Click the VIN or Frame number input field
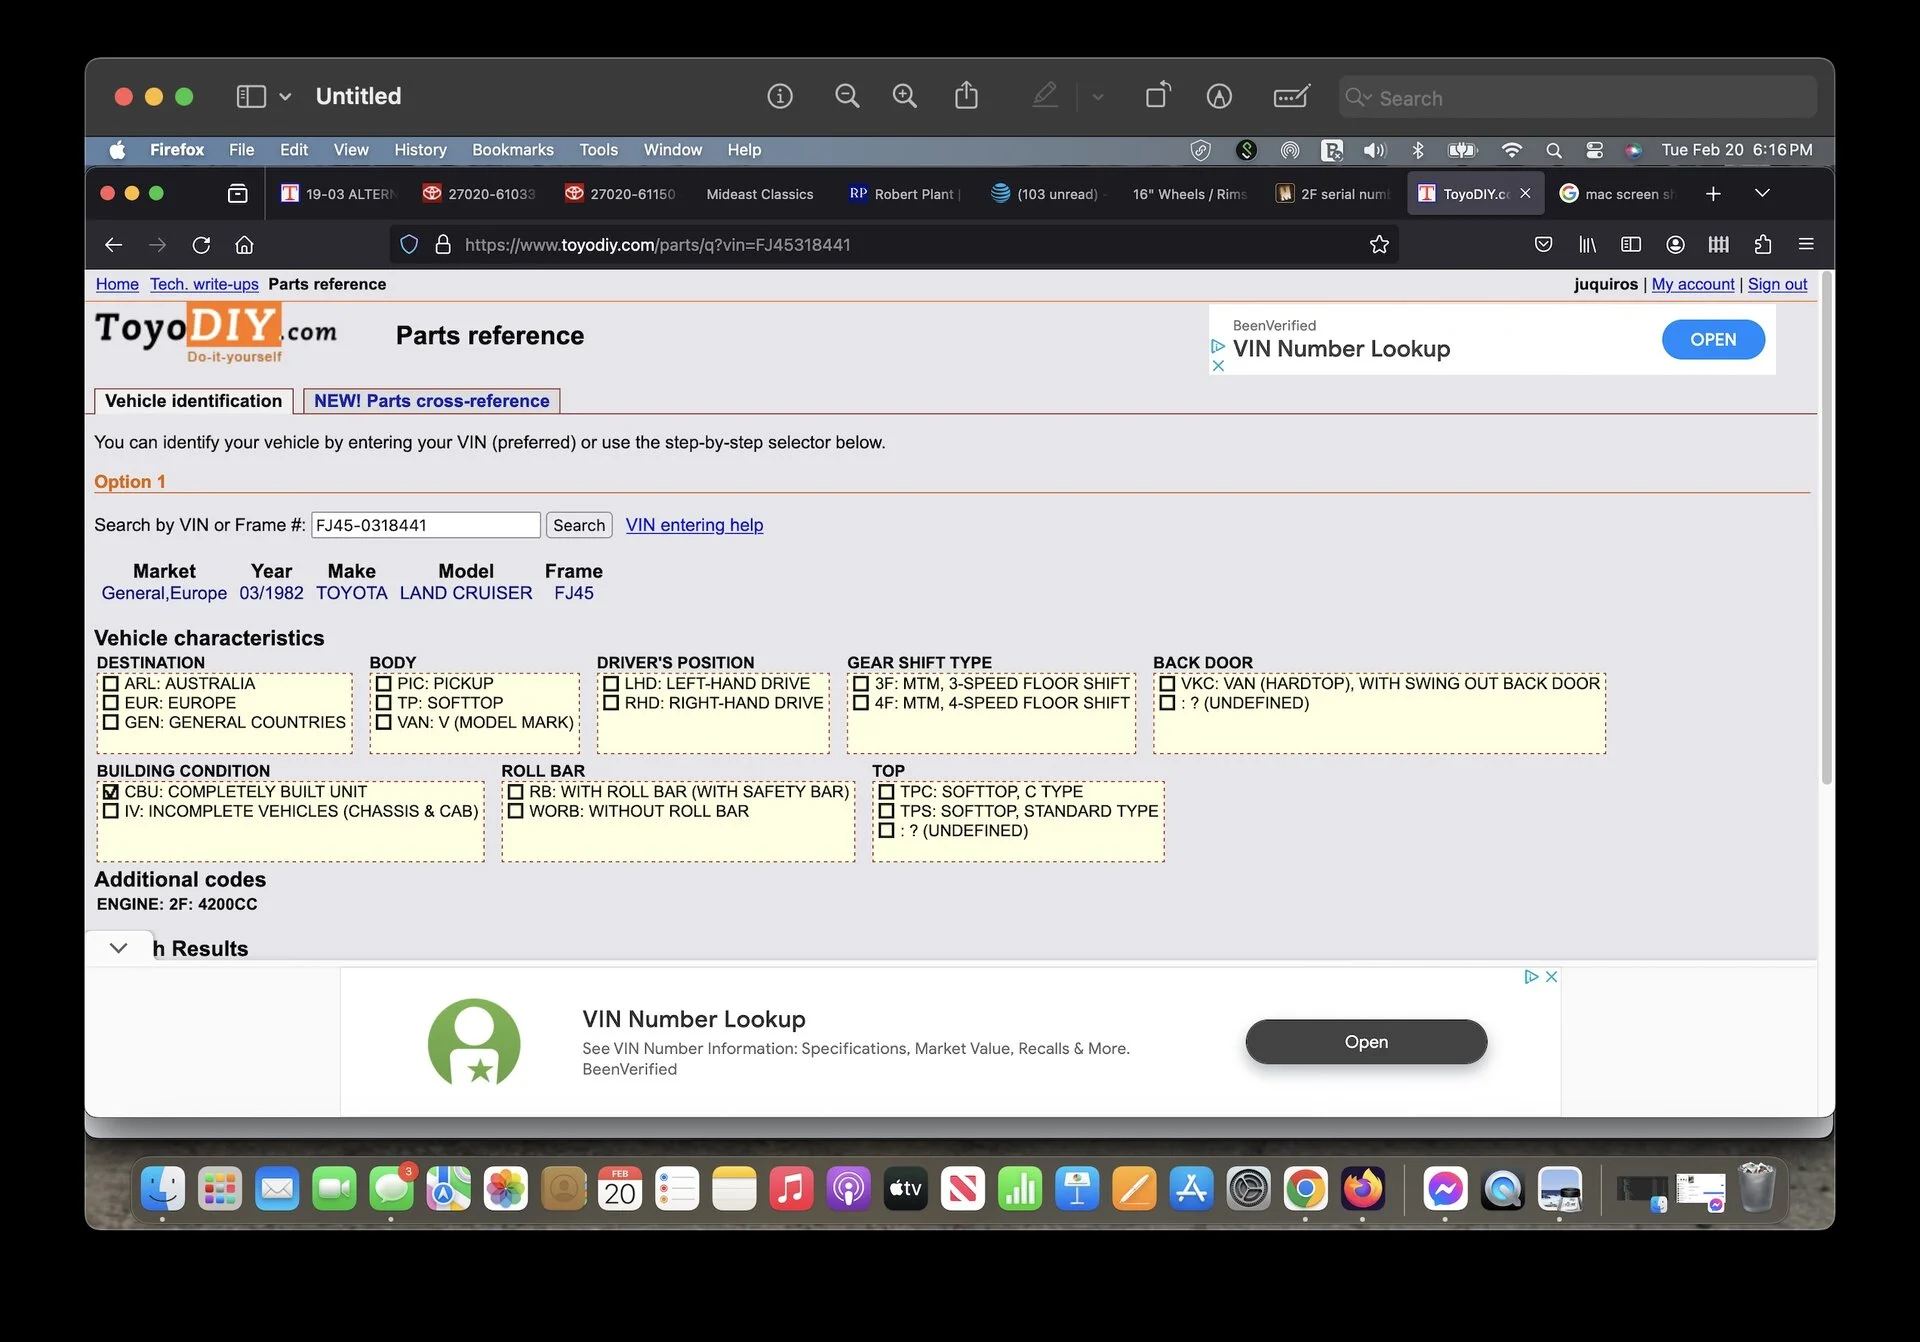Screen dimensions: 1920x1342 point(425,525)
